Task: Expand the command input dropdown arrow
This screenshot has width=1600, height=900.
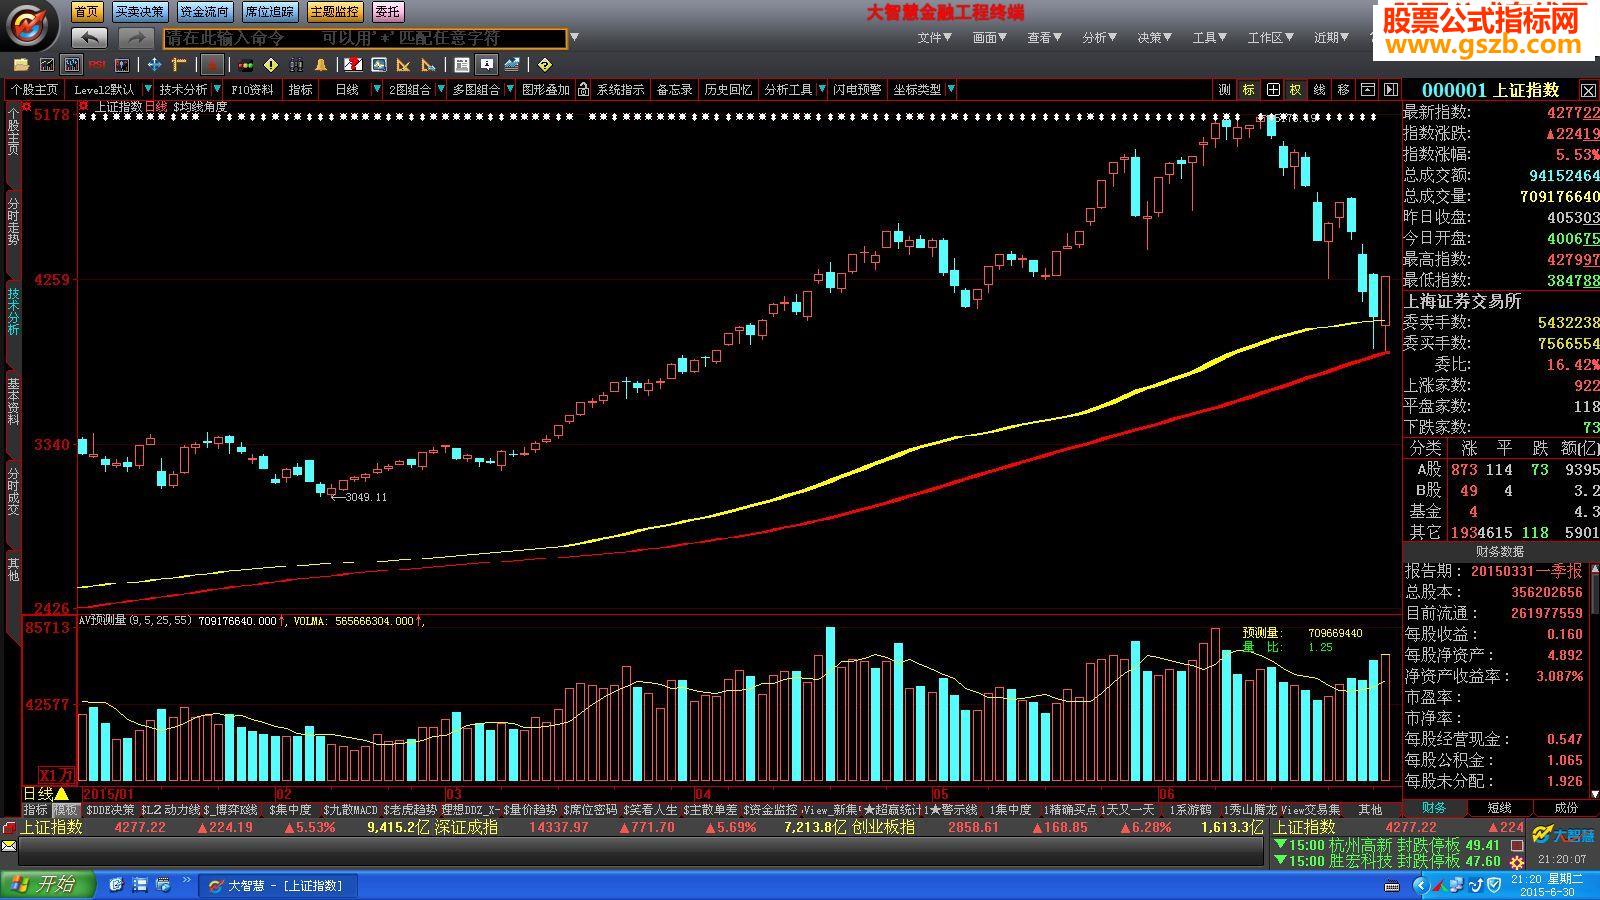Action: pos(574,38)
